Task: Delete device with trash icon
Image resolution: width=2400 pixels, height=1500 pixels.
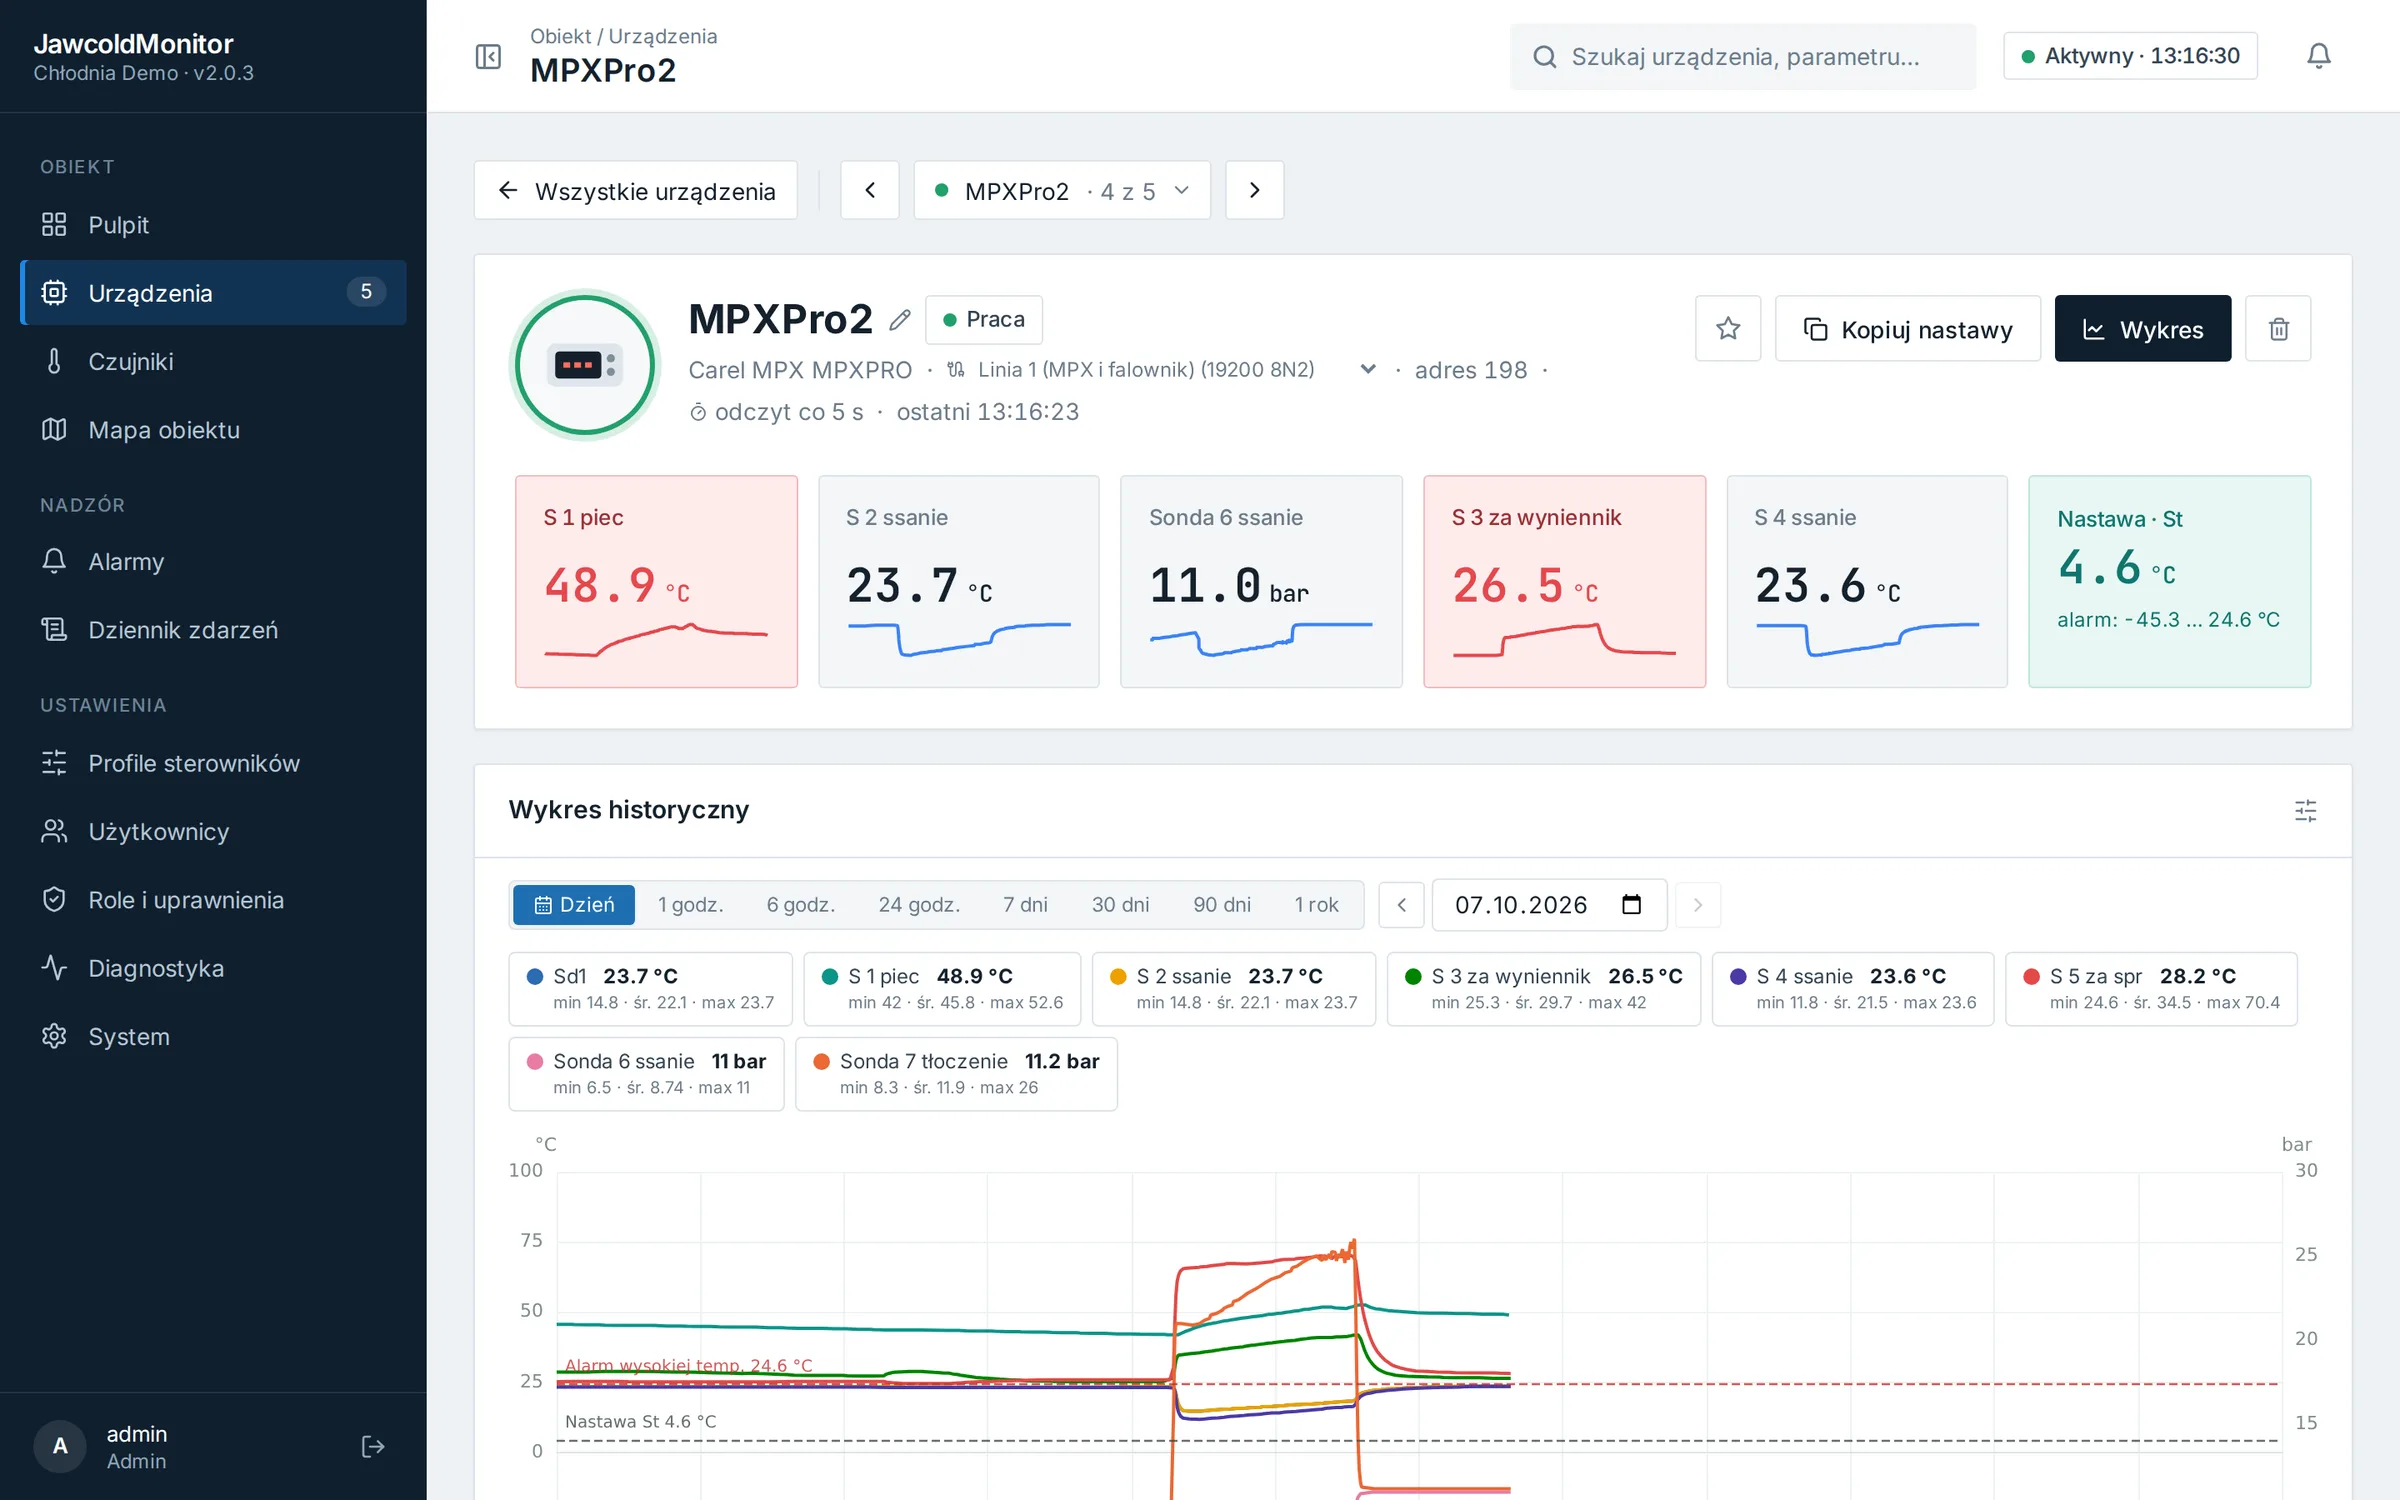Action: click(x=2278, y=328)
